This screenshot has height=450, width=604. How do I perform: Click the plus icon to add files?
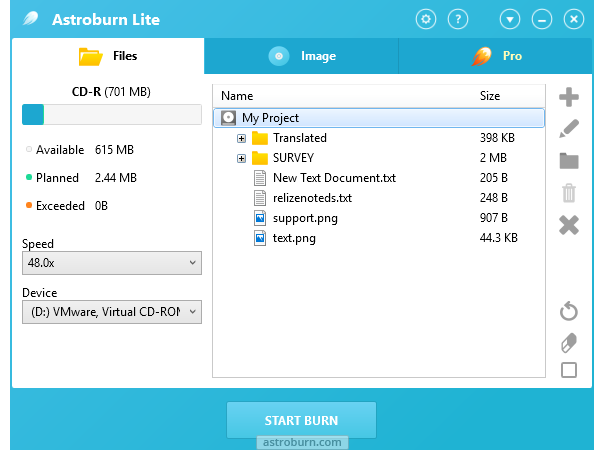click(569, 97)
